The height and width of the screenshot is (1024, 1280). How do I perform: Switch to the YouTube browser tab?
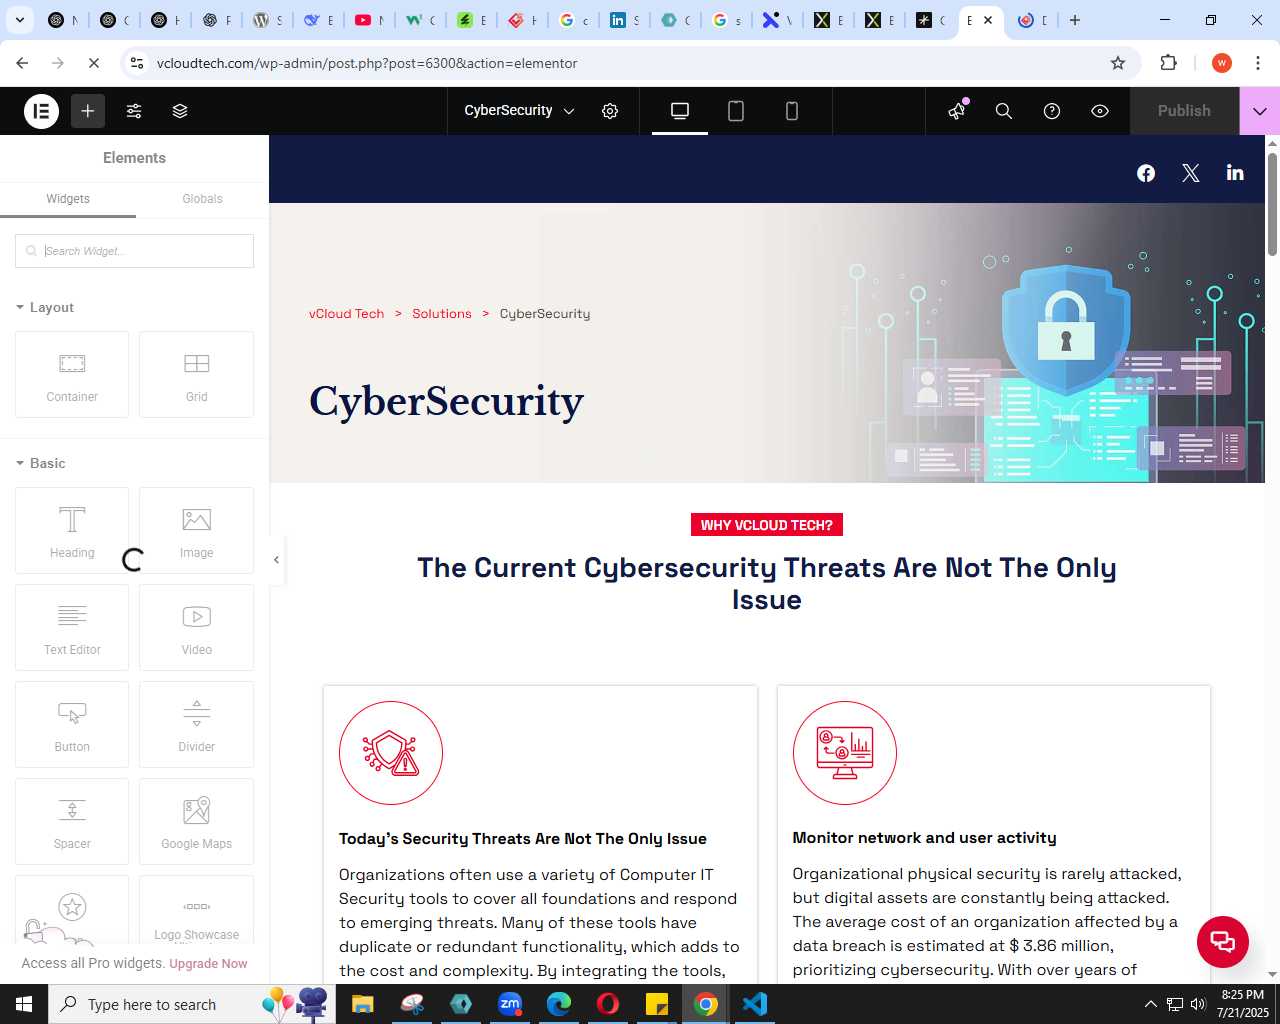click(x=369, y=20)
